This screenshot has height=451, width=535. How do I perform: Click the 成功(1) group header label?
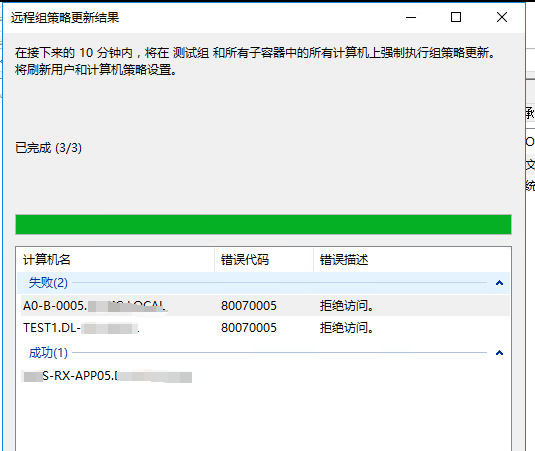48,353
